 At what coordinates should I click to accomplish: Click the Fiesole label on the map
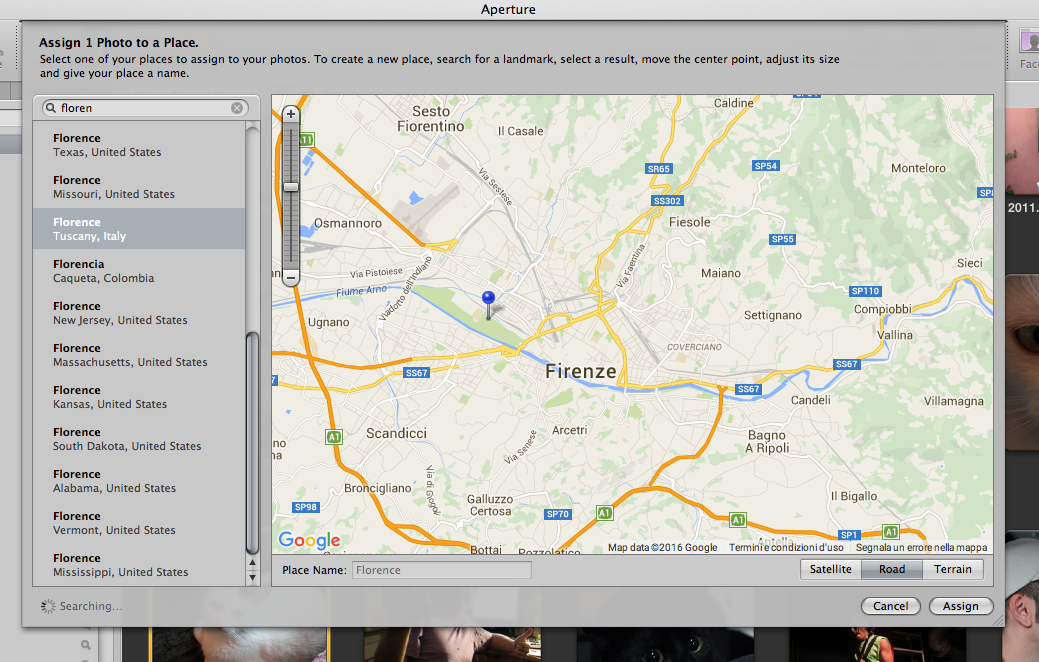(x=689, y=222)
